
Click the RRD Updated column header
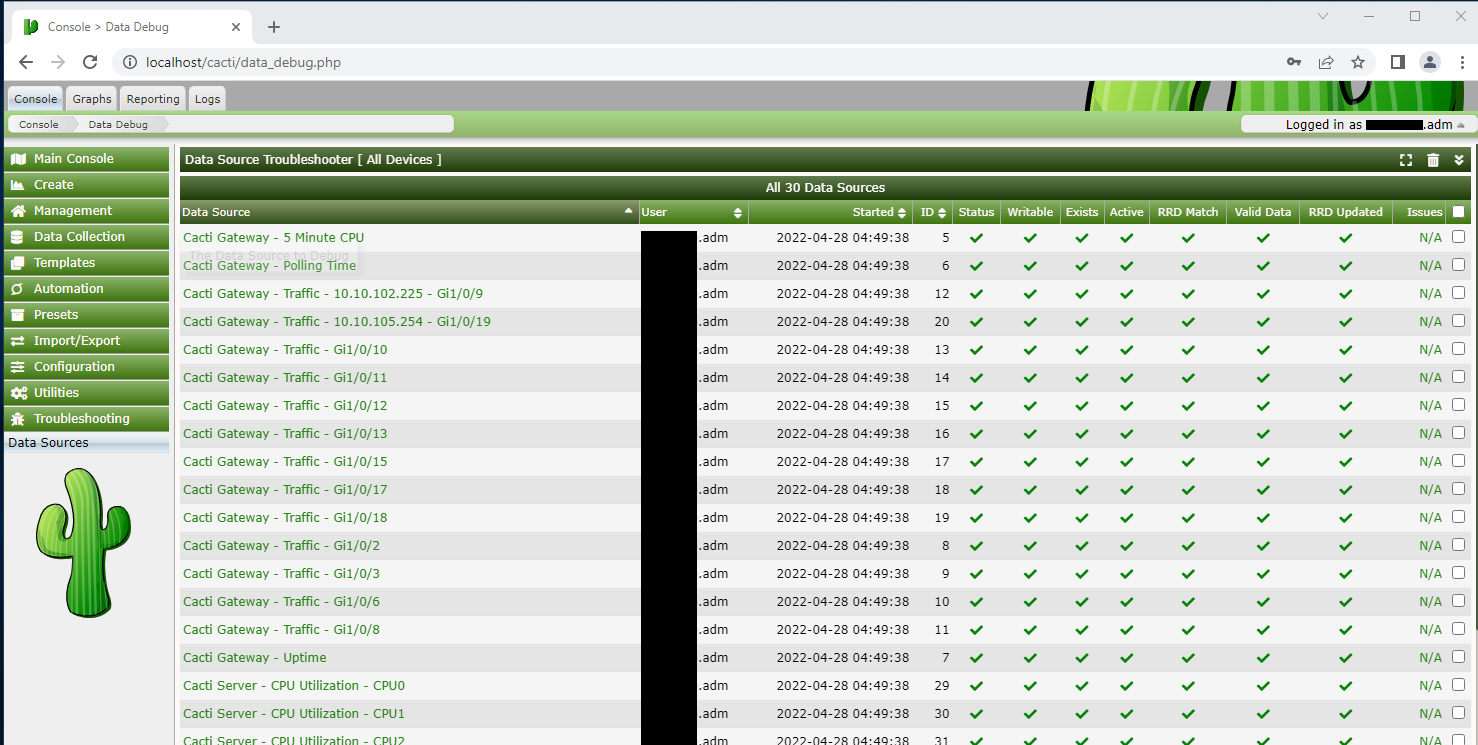1345,212
